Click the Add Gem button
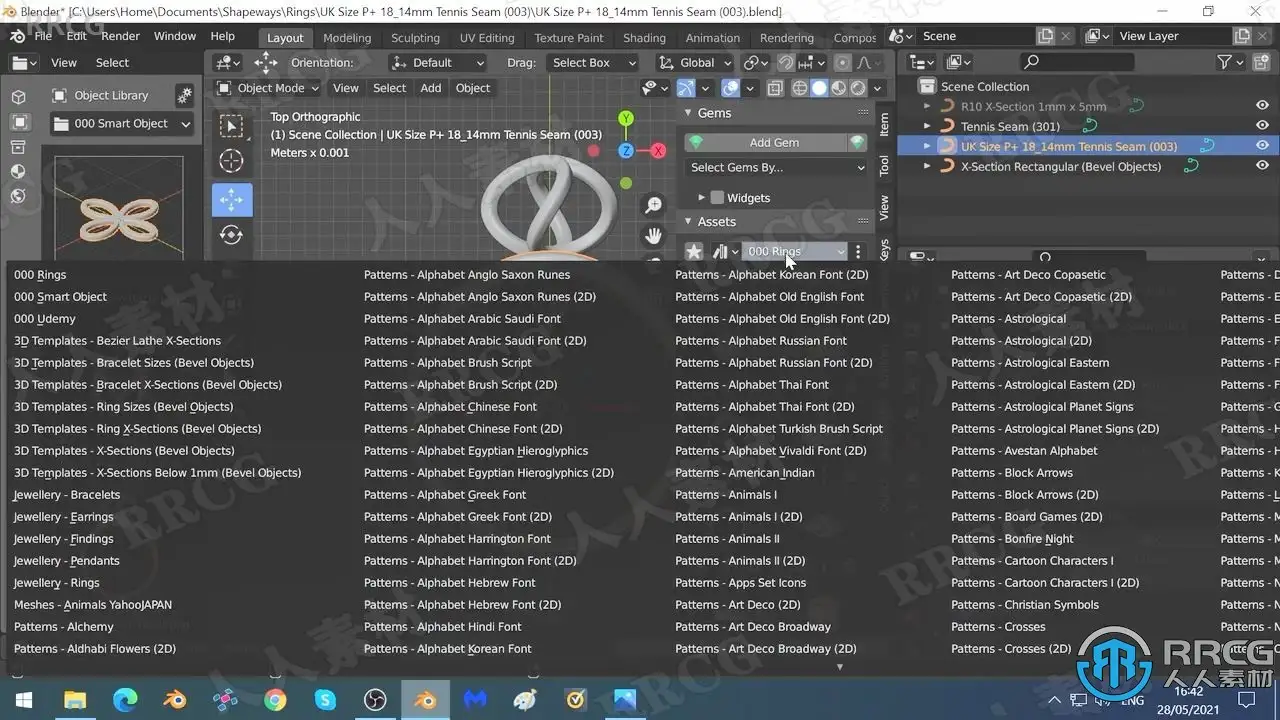The image size is (1280, 720). pyautogui.click(x=766, y=142)
